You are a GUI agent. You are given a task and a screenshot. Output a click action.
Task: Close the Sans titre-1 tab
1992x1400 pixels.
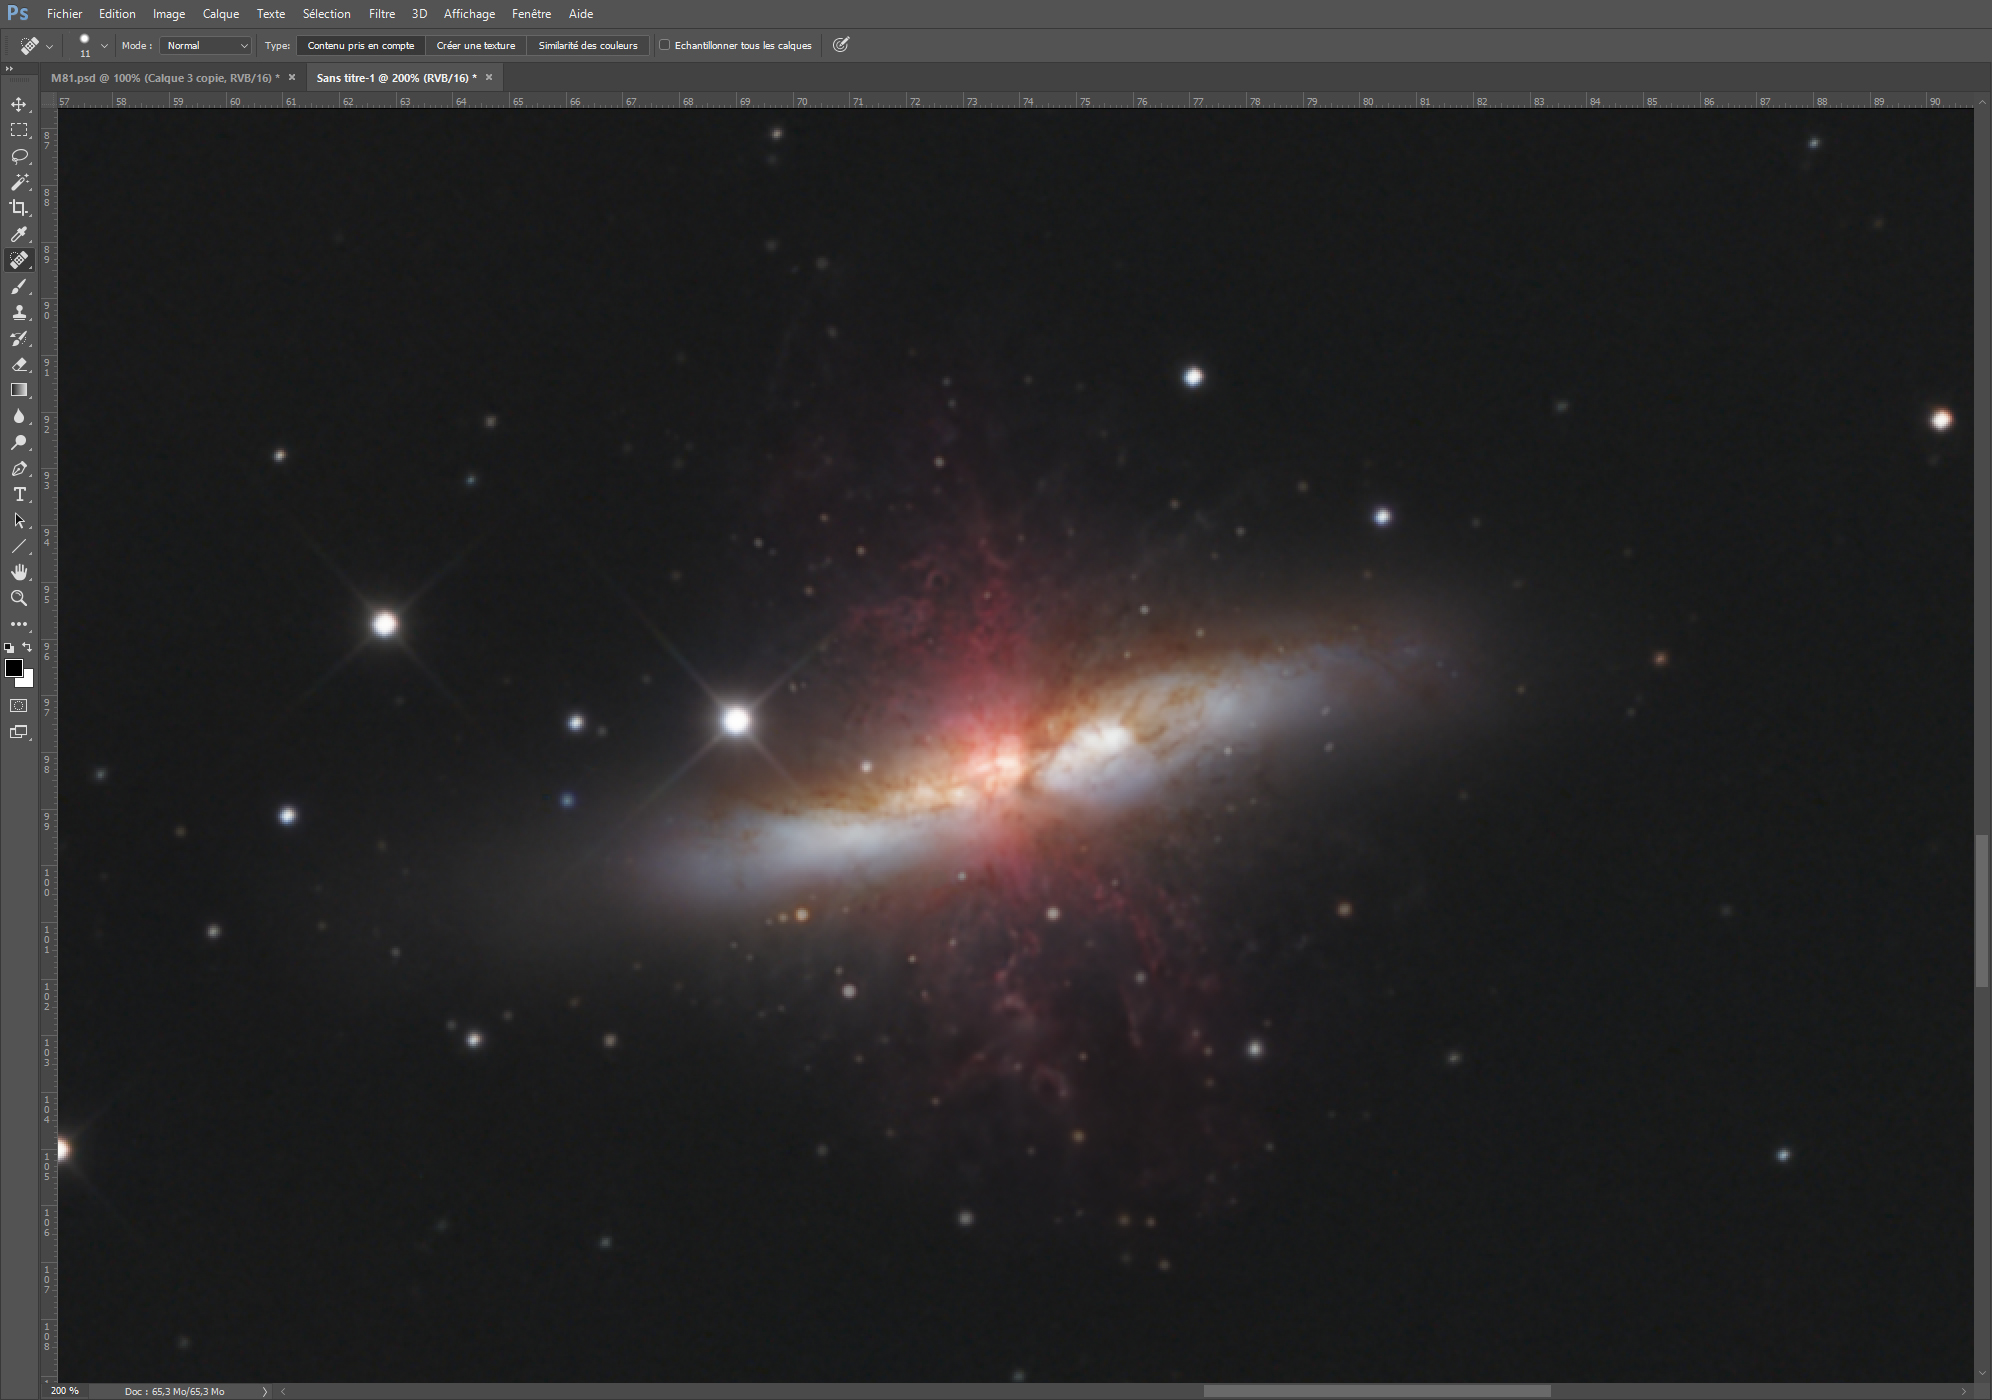(489, 77)
